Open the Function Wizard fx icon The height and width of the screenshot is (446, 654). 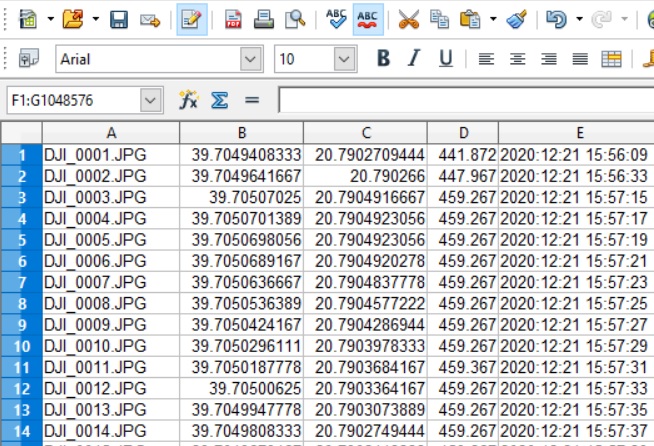tap(189, 100)
